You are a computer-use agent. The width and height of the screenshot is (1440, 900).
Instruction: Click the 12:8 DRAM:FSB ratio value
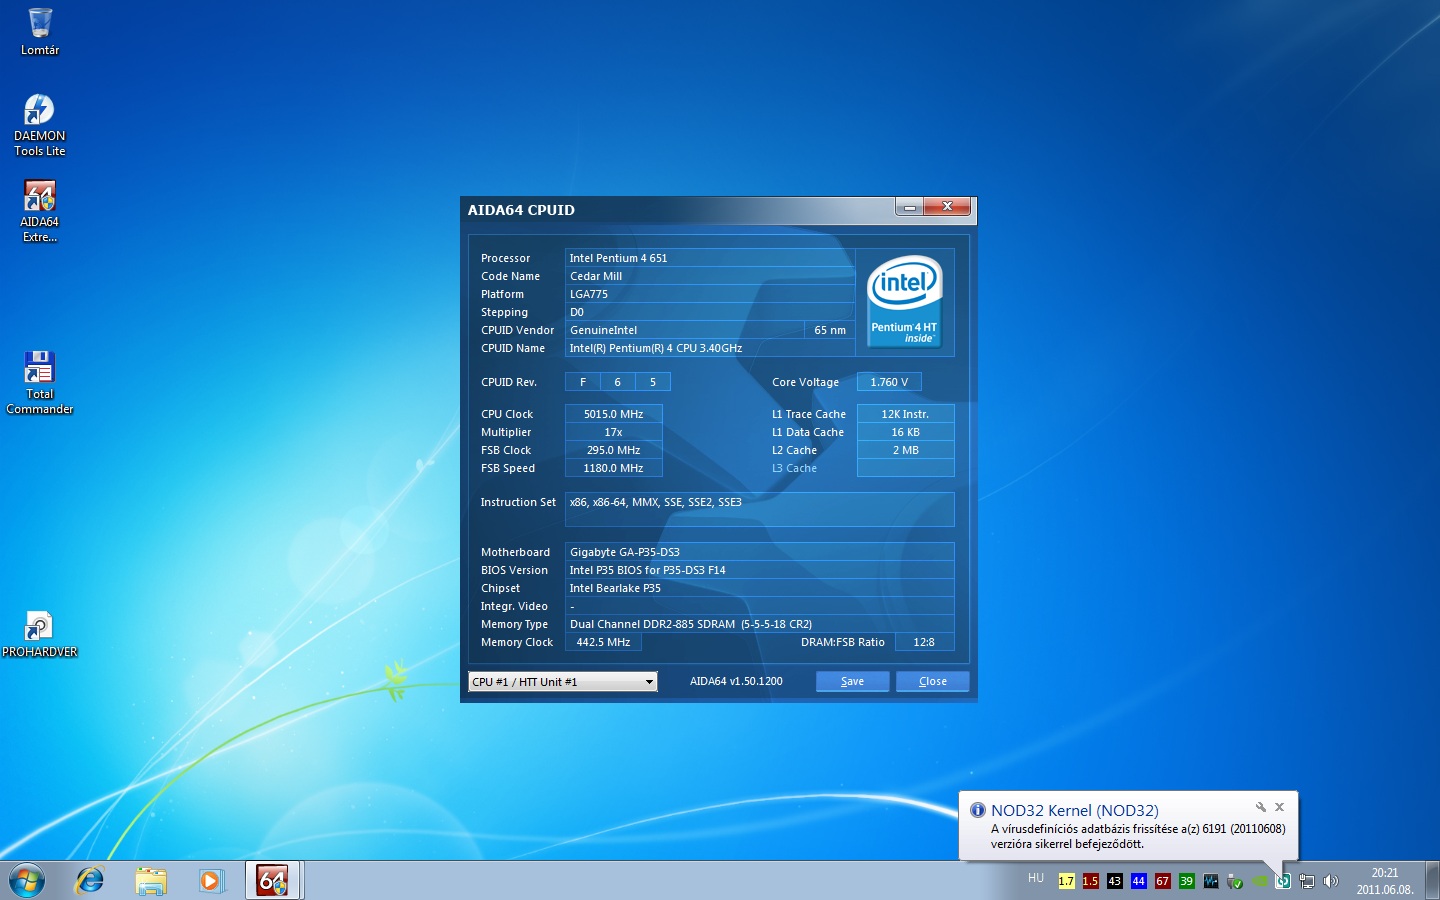coord(924,642)
